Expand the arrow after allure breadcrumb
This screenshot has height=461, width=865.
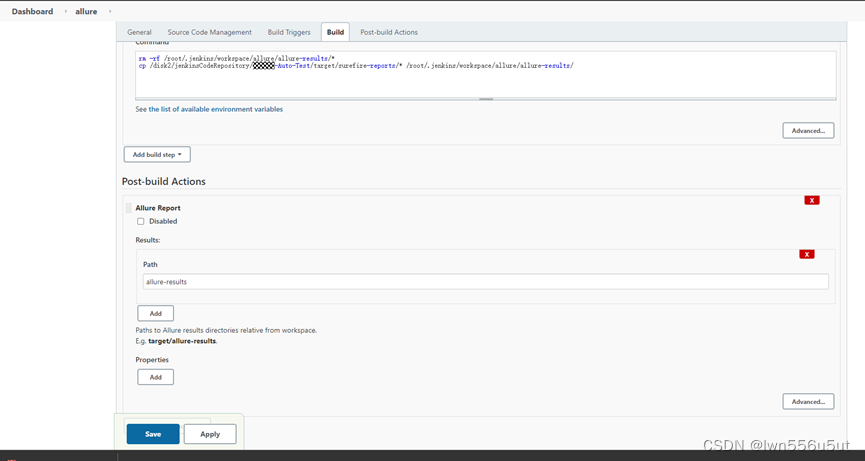(110, 11)
